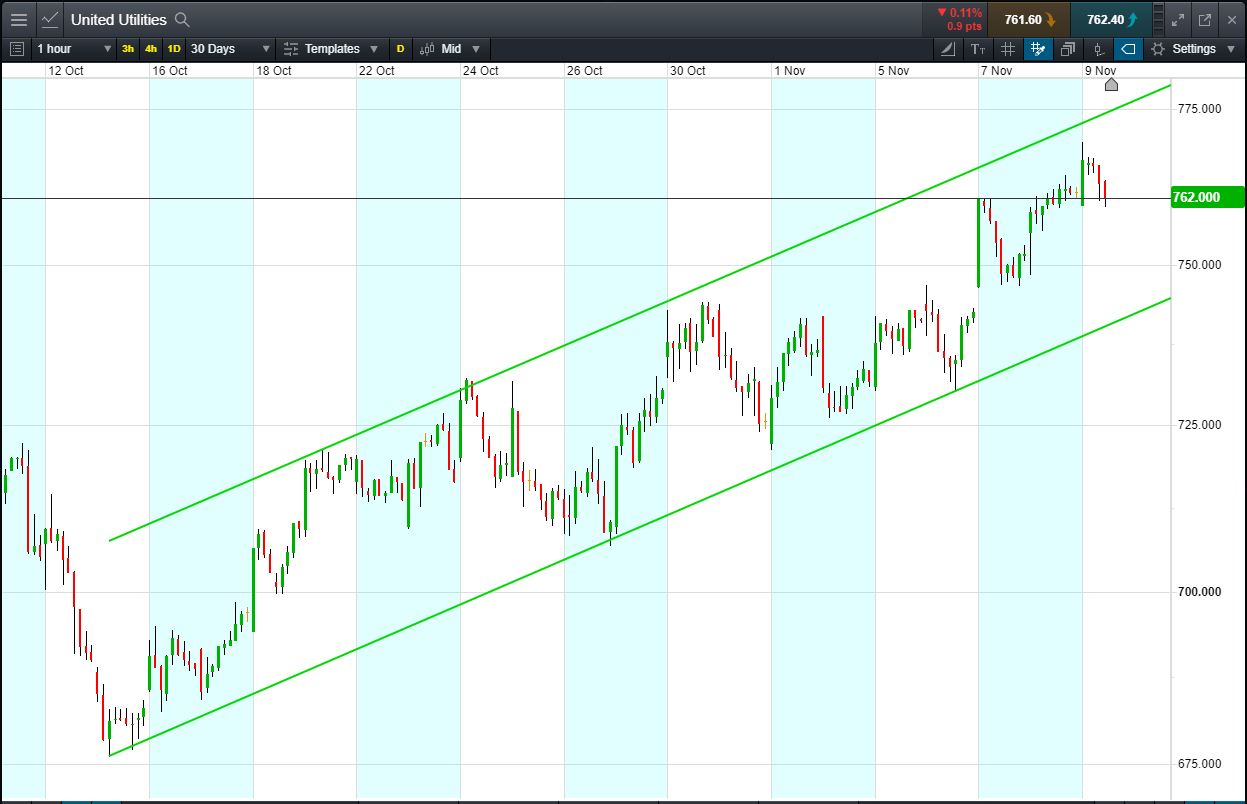Click the United Utilities chart title

[x=118, y=19]
